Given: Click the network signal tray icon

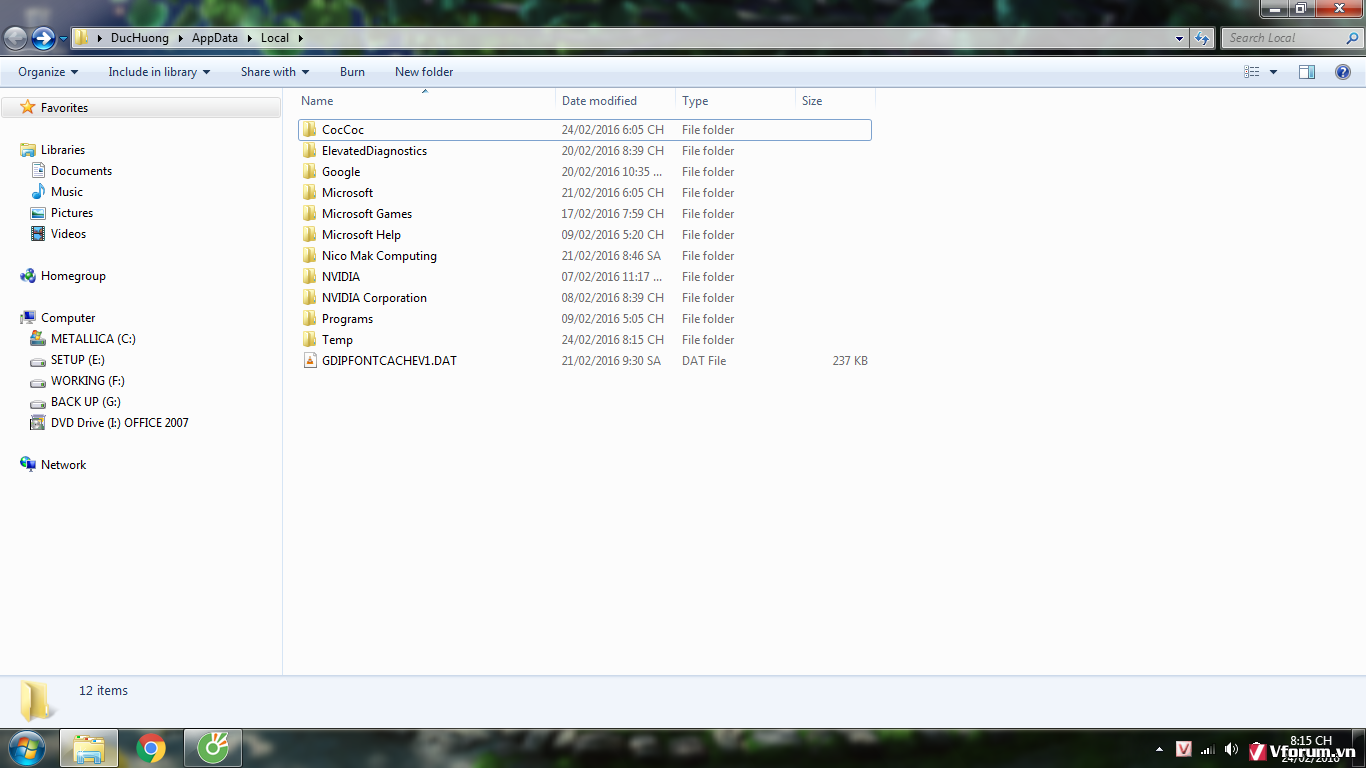Looking at the screenshot, I should pyautogui.click(x=1208, y=749).
